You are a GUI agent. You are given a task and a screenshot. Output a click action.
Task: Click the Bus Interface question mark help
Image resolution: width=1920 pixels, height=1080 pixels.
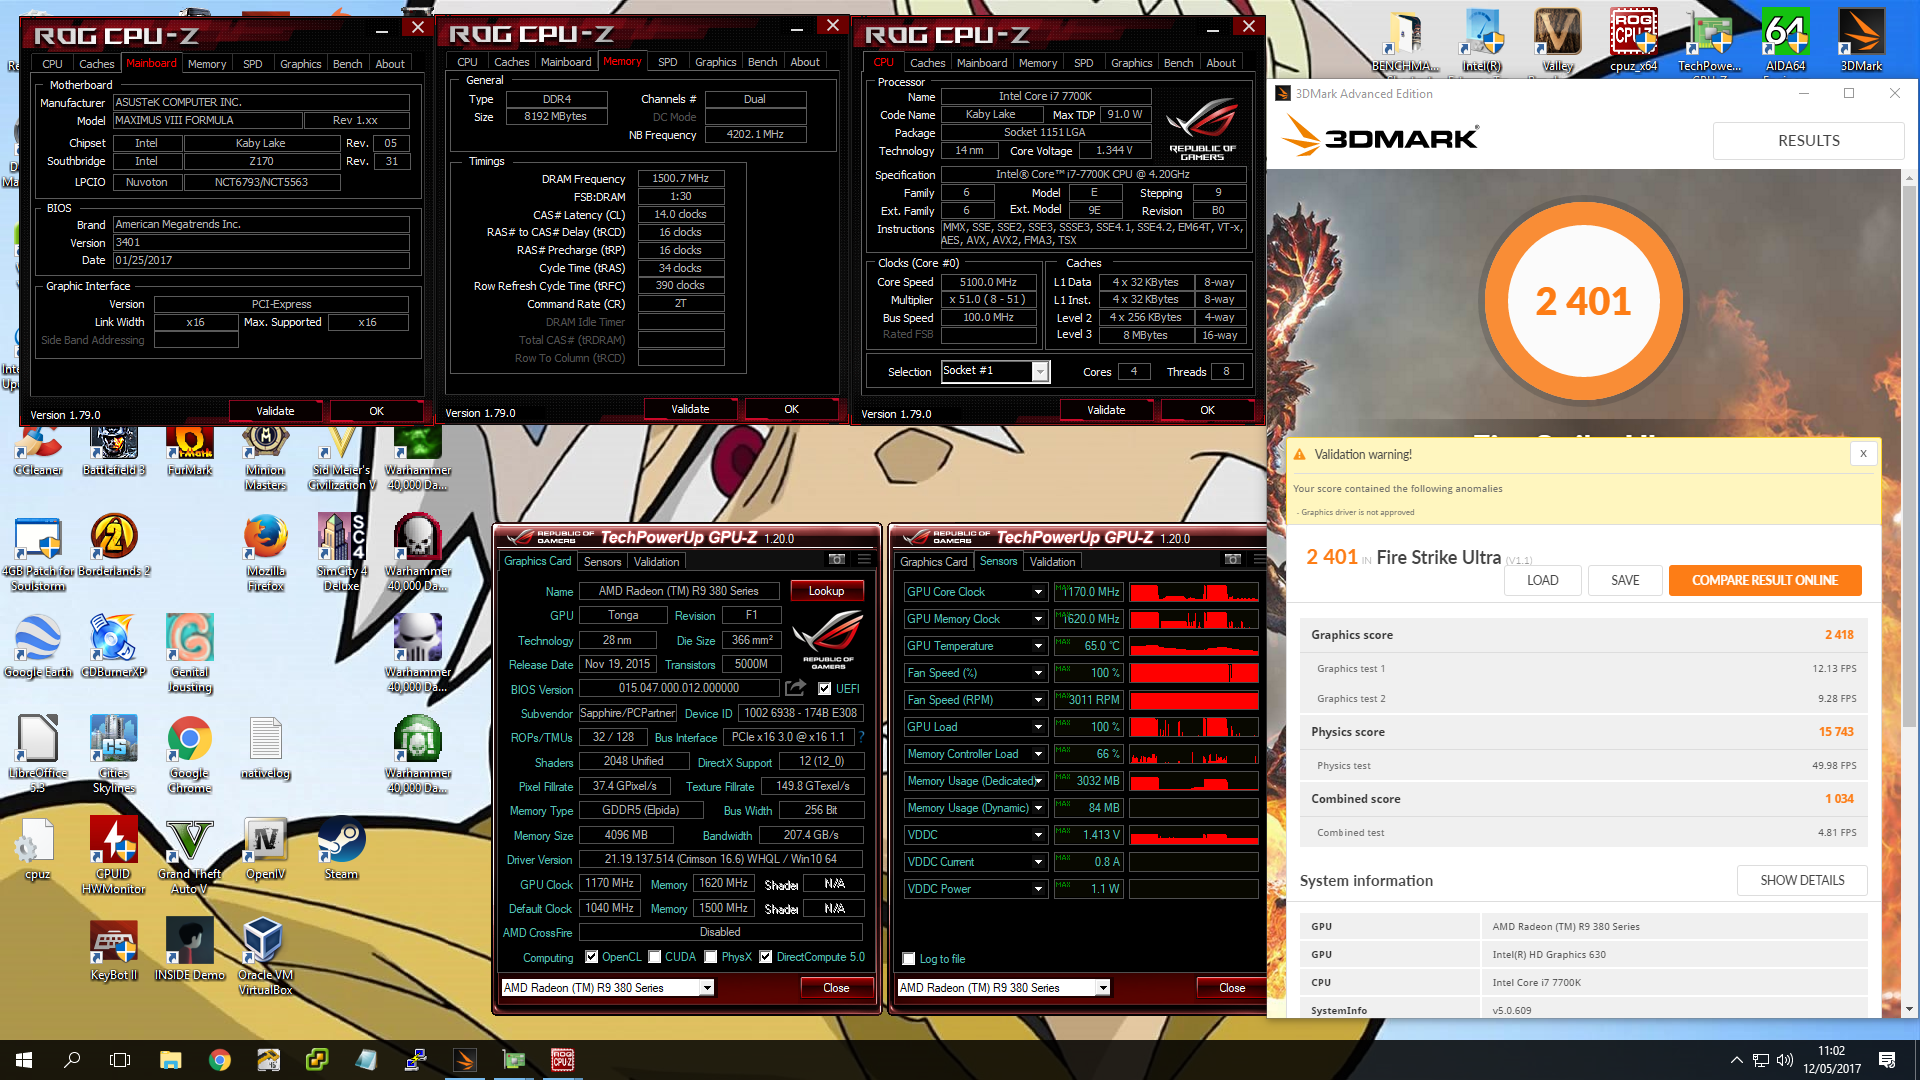point(861,737)
